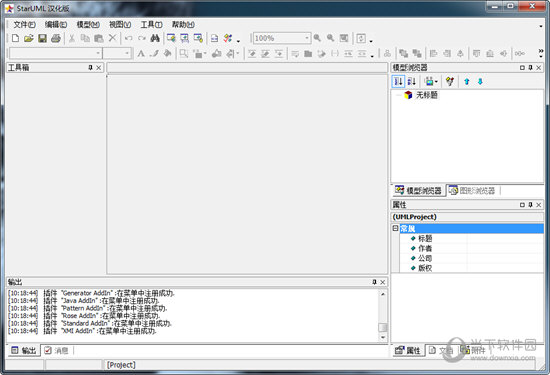Viewport: 550px width, 375px height.
Task: Select the 公司 property row
Action: 472,258
